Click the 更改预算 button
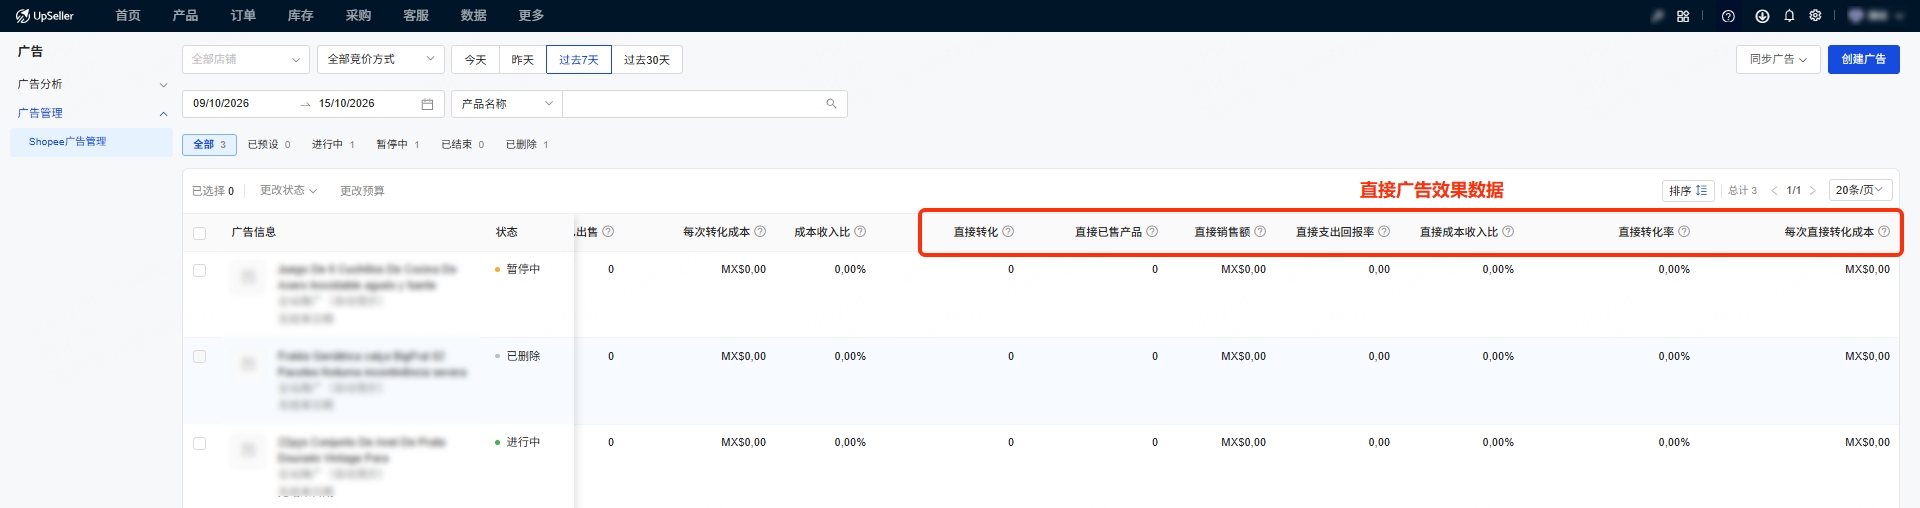Screen dimensions: 1920x508 coord(362,191)
